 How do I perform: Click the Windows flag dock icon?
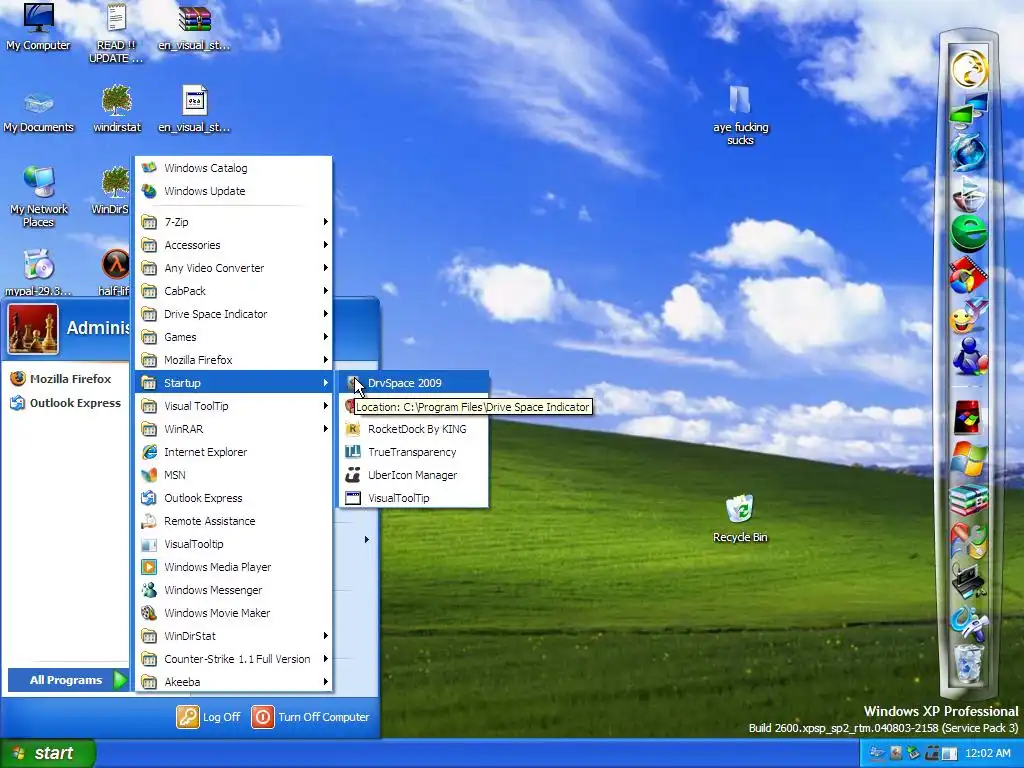968,458
